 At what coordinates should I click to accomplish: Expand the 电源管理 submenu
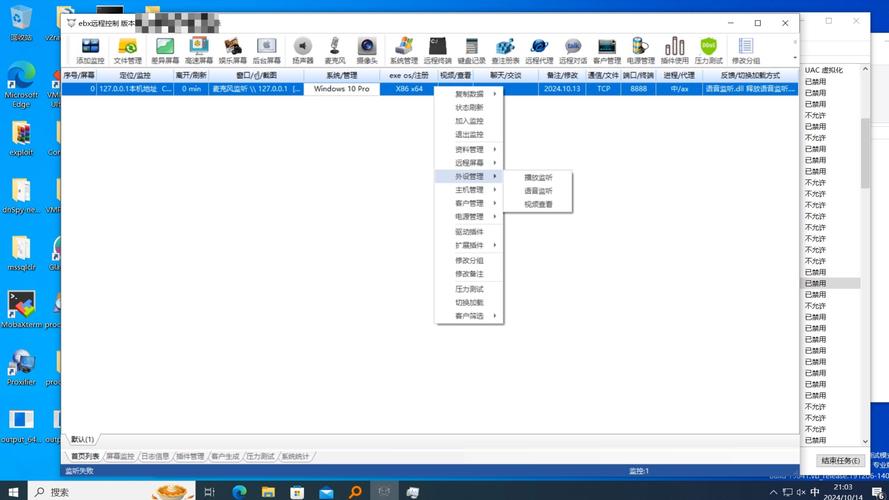(x=470, y=216)
